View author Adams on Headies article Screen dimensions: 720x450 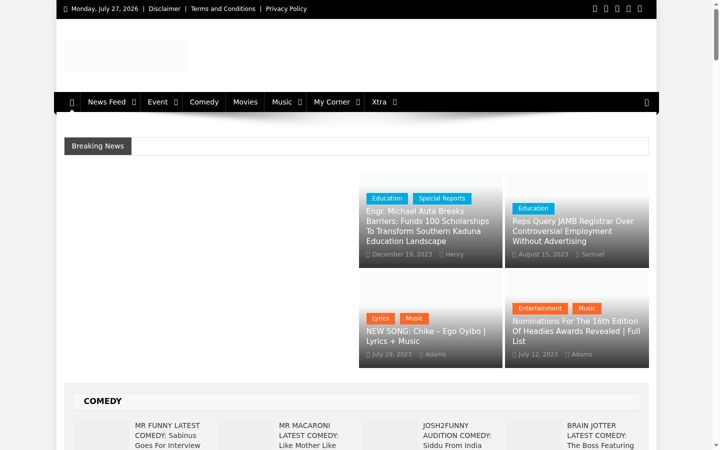[581, 354]
